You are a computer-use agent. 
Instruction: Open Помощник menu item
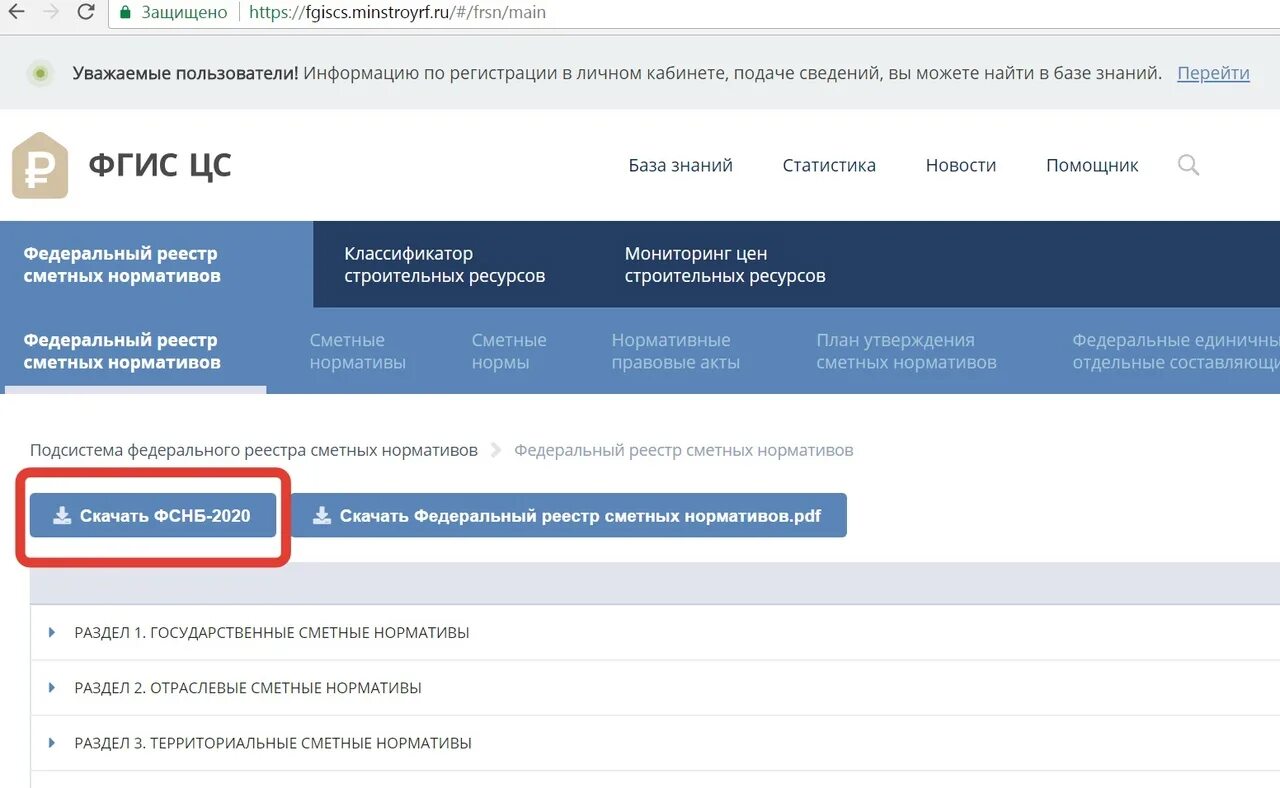coord(1092,165)
